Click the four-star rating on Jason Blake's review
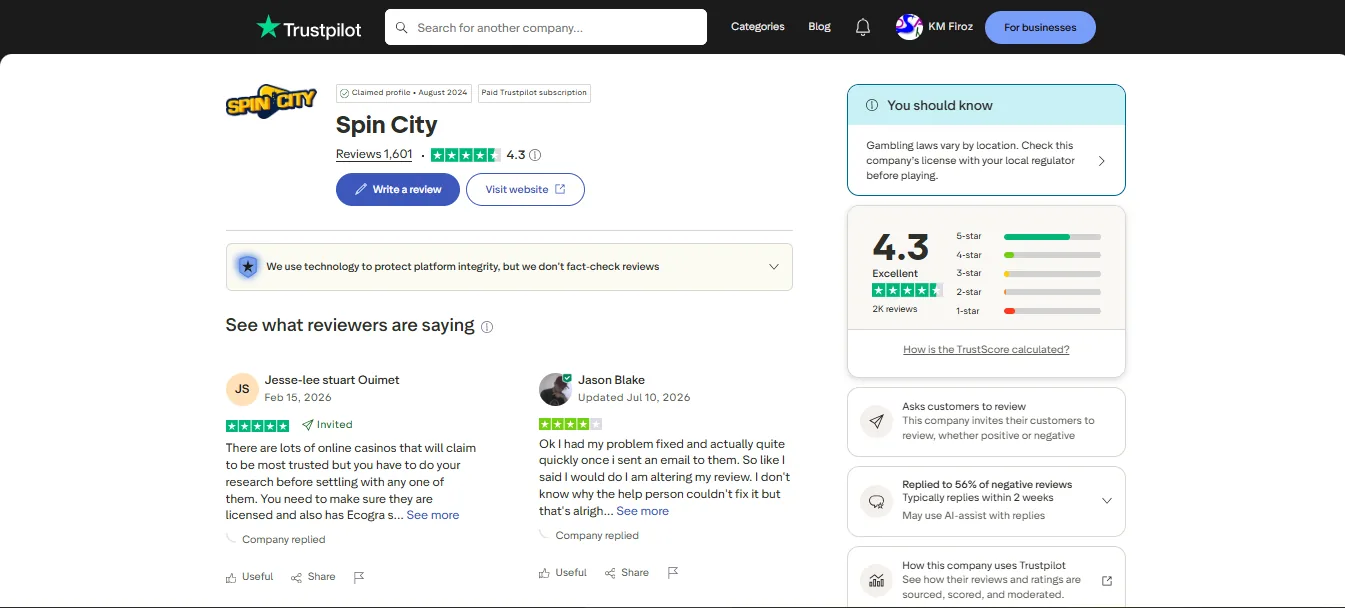 (x=571, y=424)
